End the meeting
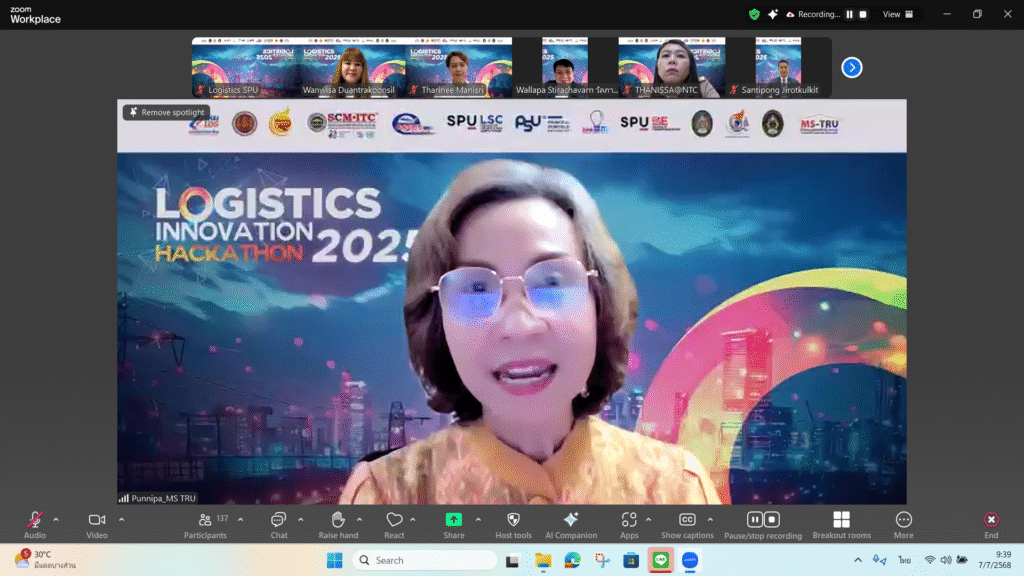Screen dimensions: 1024x576 (991, 525)
